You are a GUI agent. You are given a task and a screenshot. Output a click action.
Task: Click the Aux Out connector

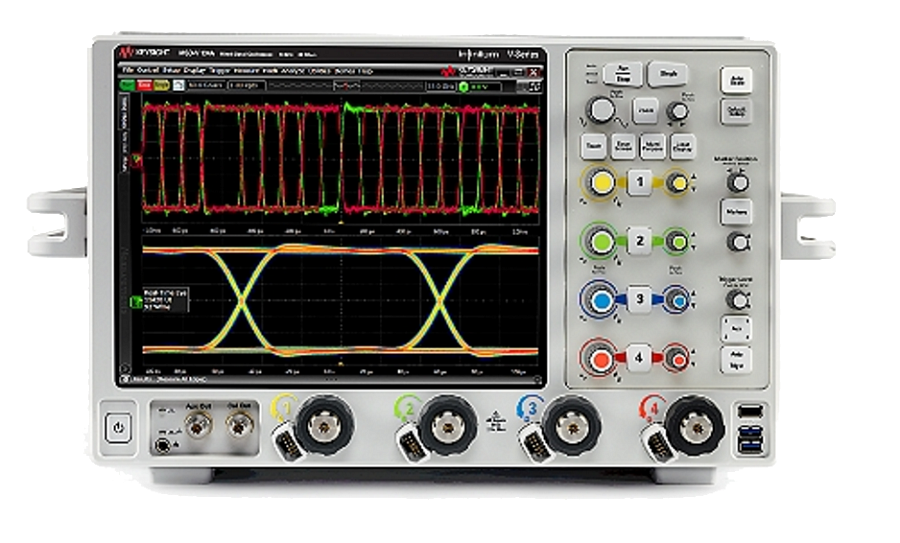pos(199,426)
